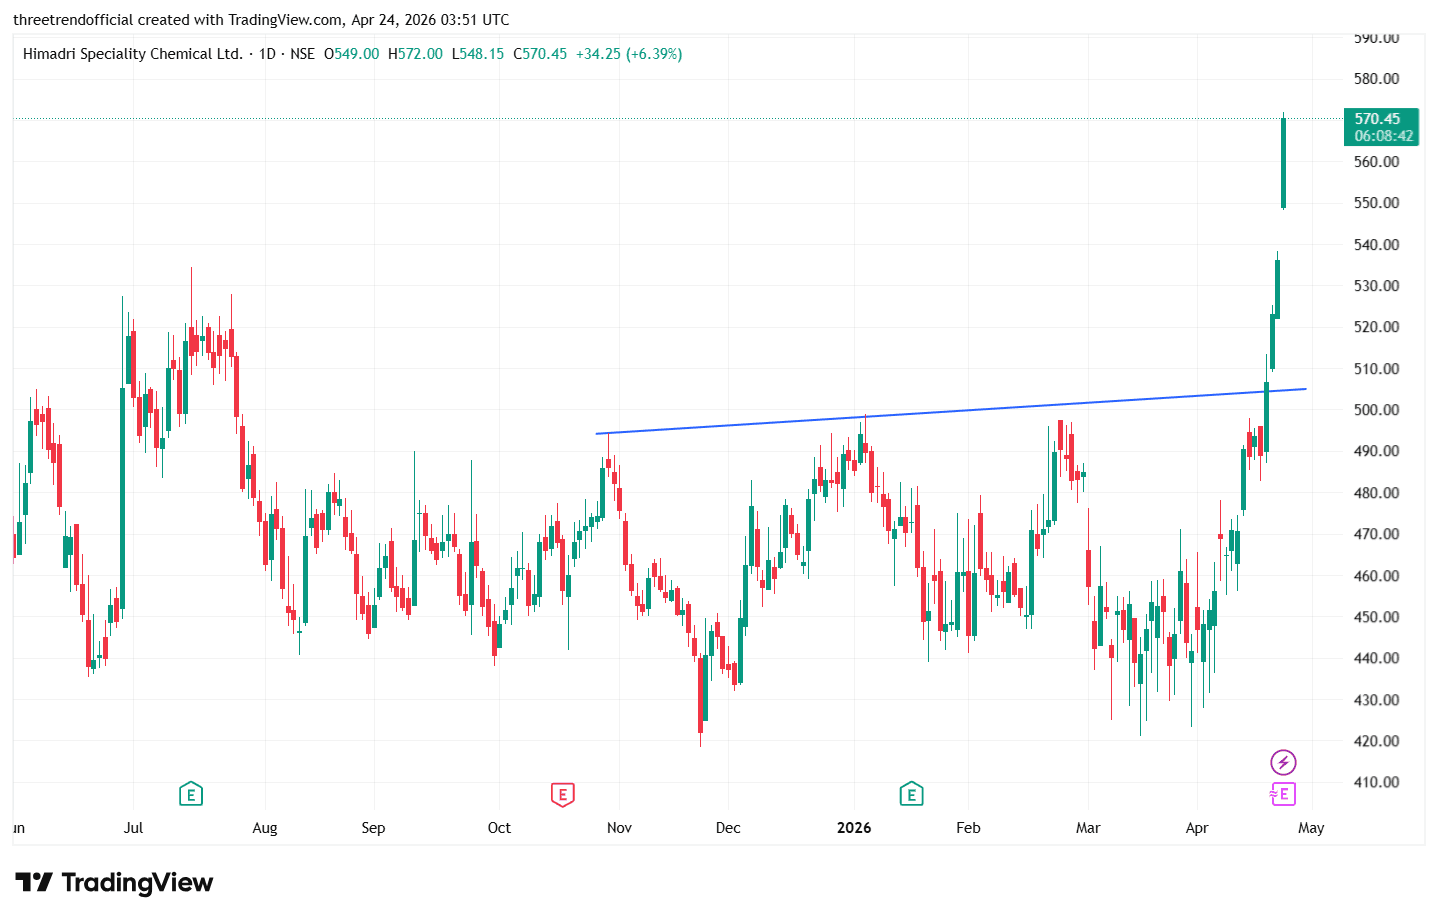The width and height of the screenshot is (1438, 920).
Task: Click the Sep label on time axis
Action: (373, 828)
